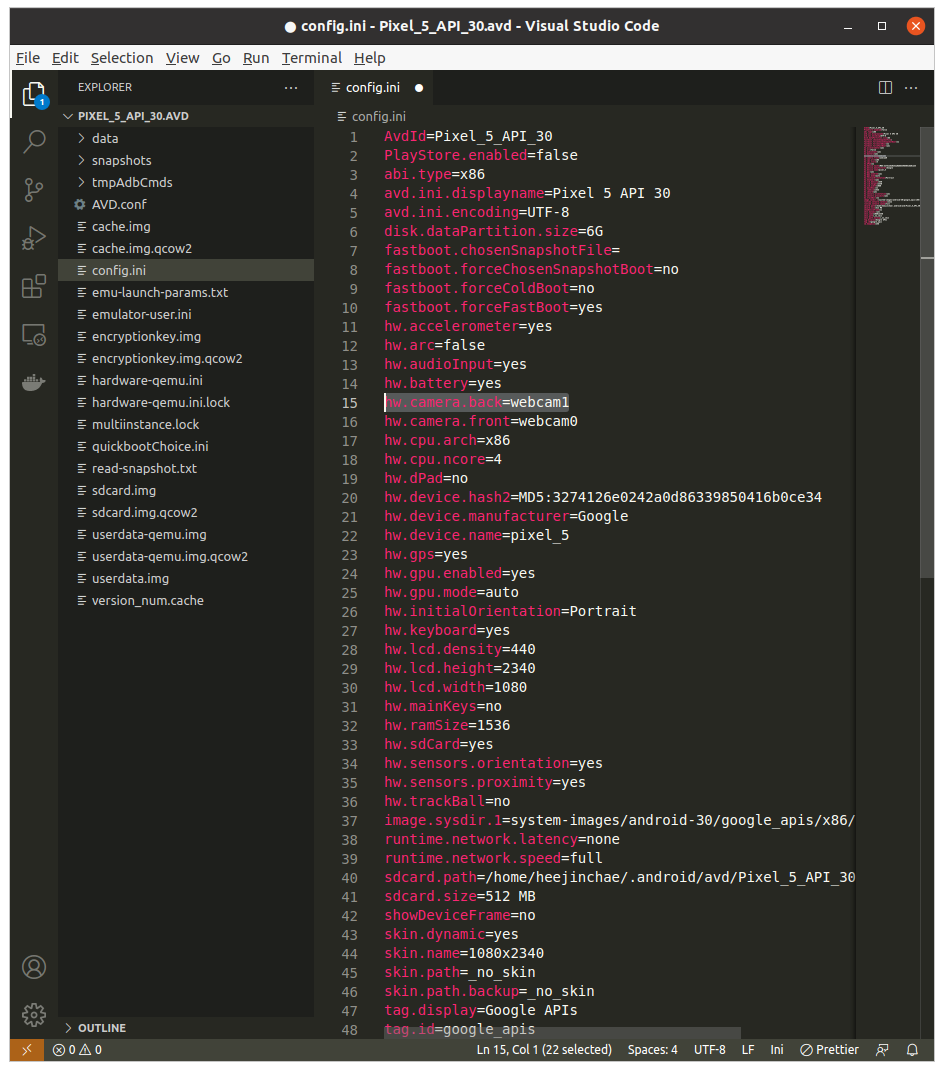This screenshot has height=1071, width=944.
Task: Open Explorer Views and More Actions ellipsis
Action: point(291,87)
